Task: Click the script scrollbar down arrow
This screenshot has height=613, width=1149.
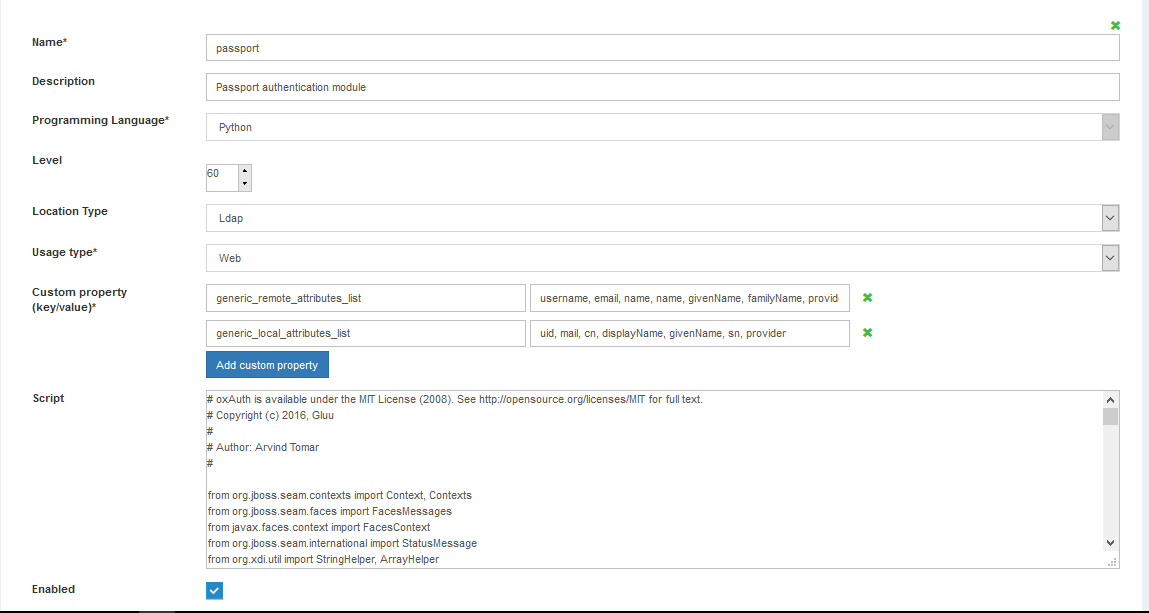Action: tap(1110, 541)
